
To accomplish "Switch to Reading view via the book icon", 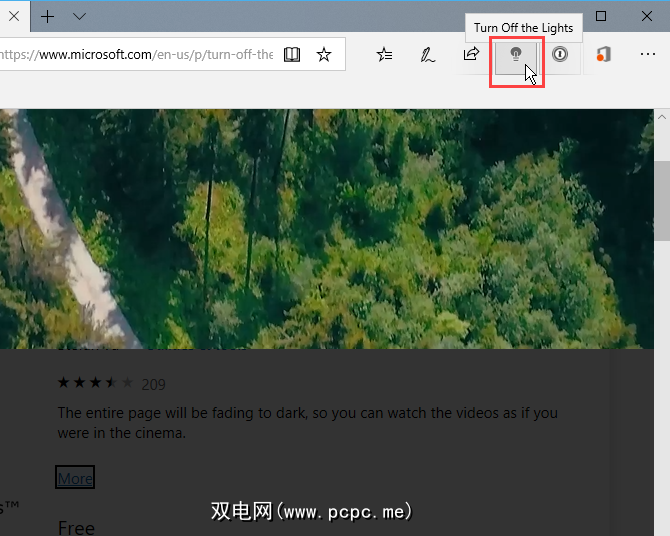I will coord(292,54).
